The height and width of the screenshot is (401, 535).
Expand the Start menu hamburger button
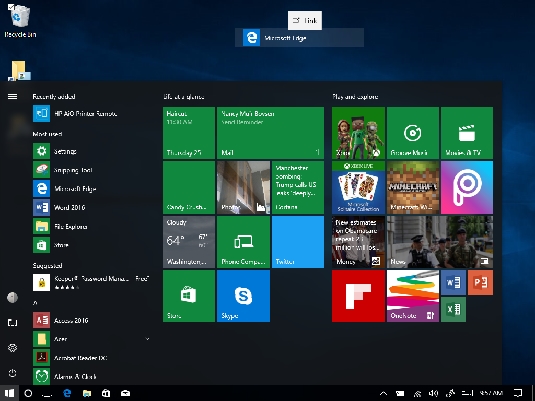click(12, 97)
